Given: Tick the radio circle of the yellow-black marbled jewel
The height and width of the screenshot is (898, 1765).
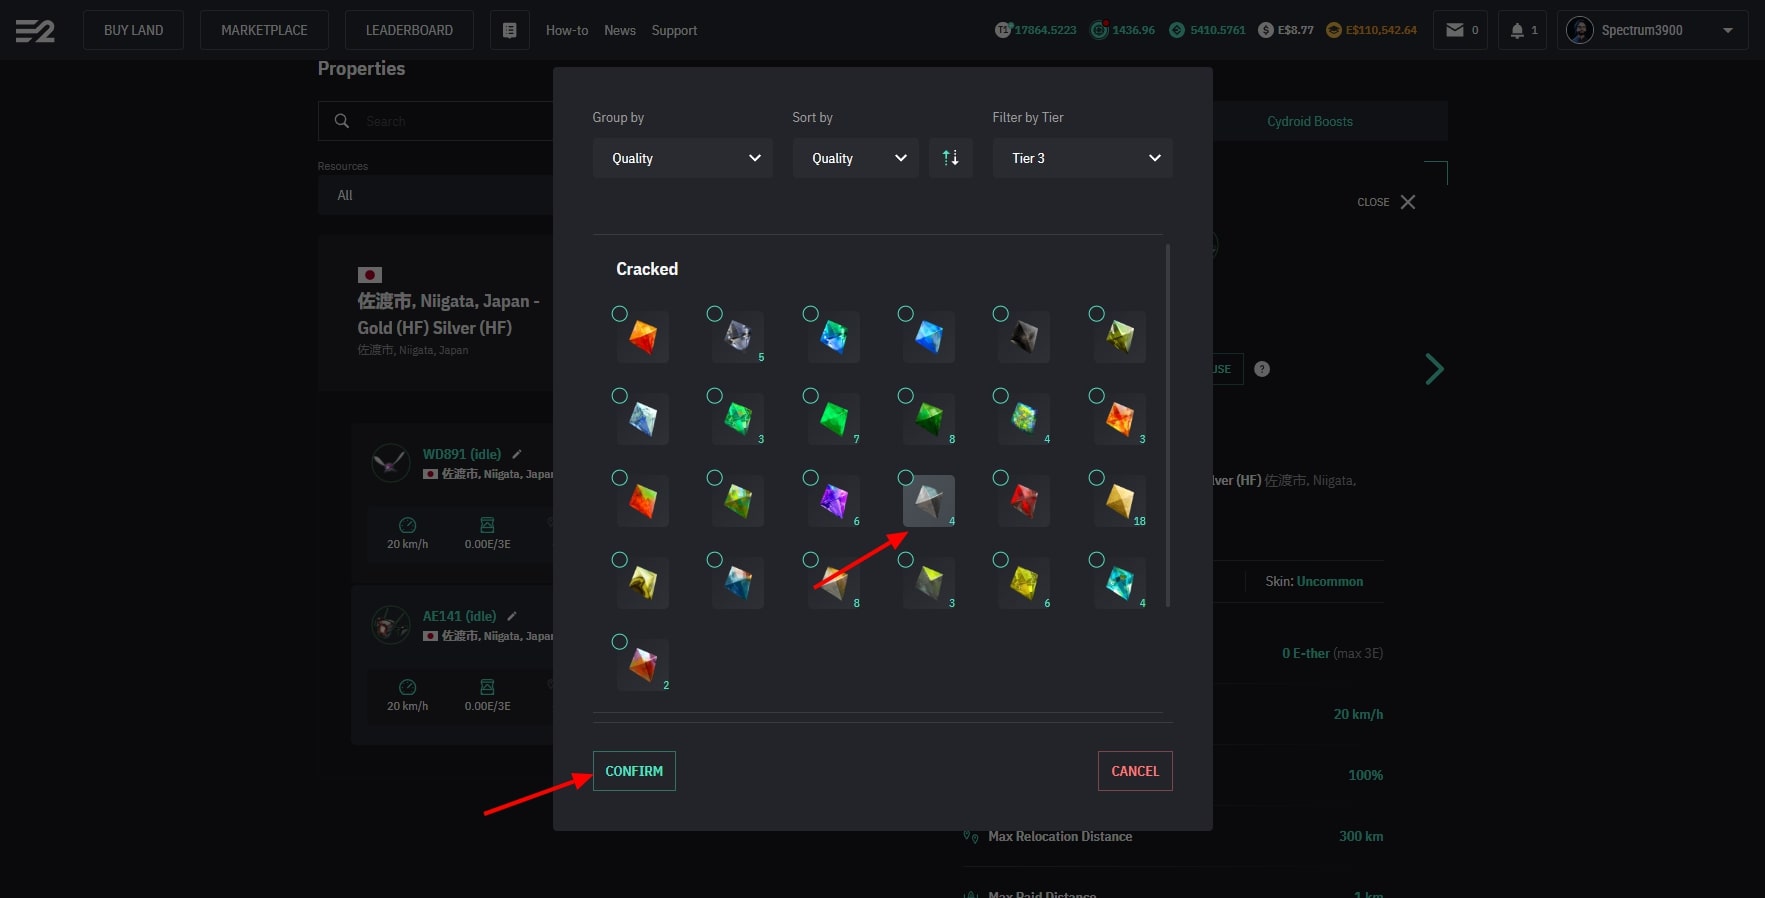Looking at the screenshot, I should [619, 560].
